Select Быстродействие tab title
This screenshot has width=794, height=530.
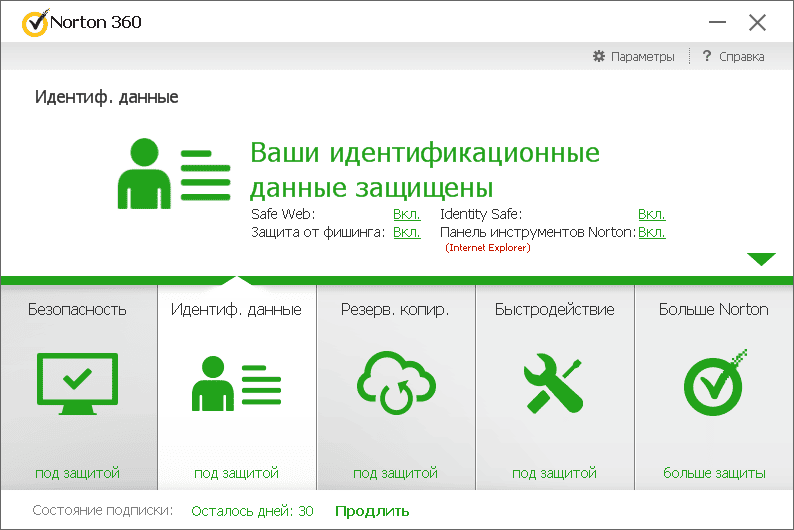click(x=554, y=309)
